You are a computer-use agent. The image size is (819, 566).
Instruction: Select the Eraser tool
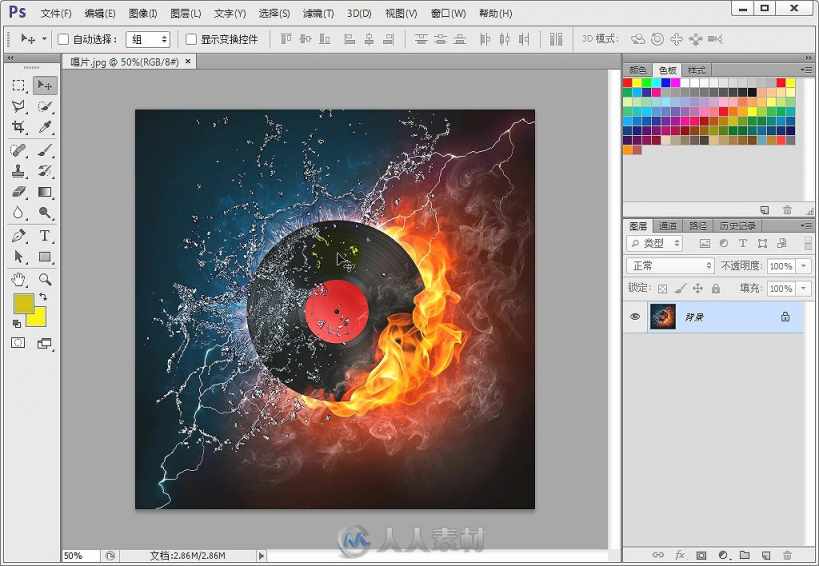point(19,192)
